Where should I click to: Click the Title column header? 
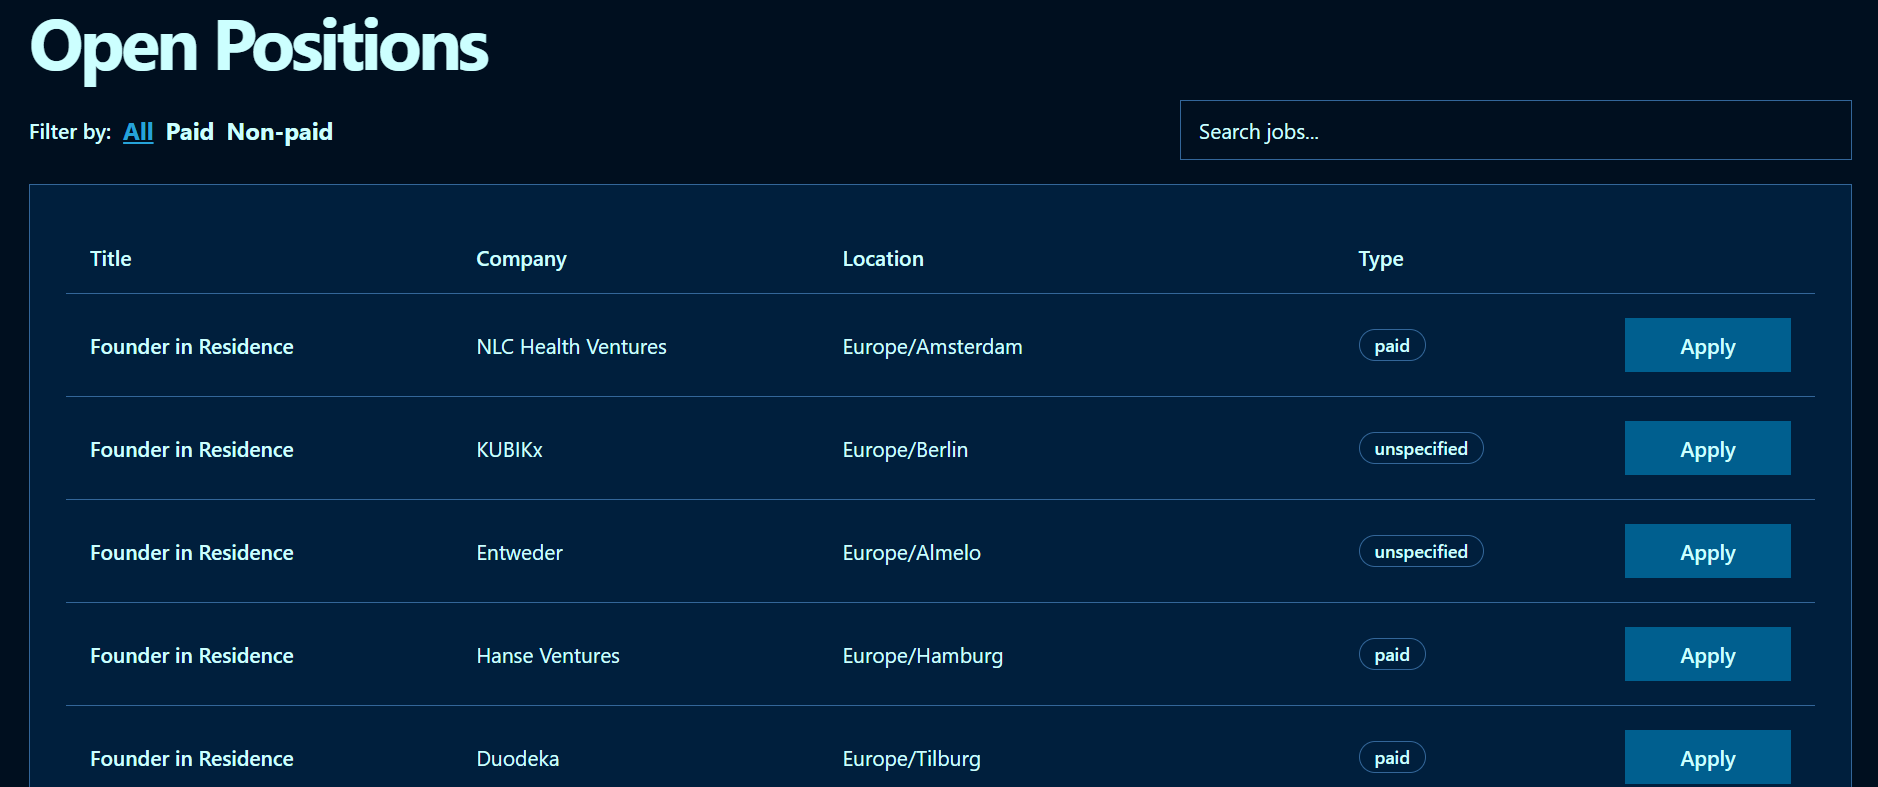111,259
